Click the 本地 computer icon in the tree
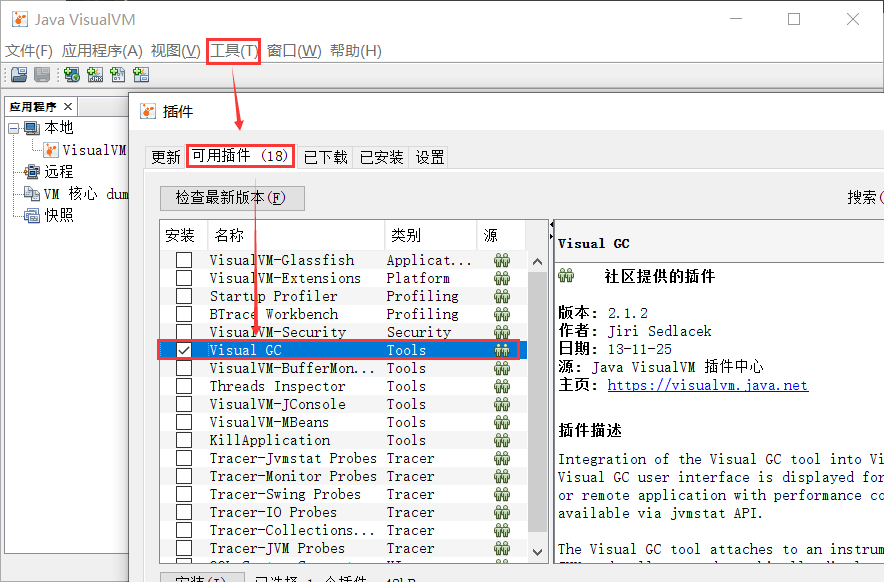Viewport: 884px width, 582px height. coord(32,128)
